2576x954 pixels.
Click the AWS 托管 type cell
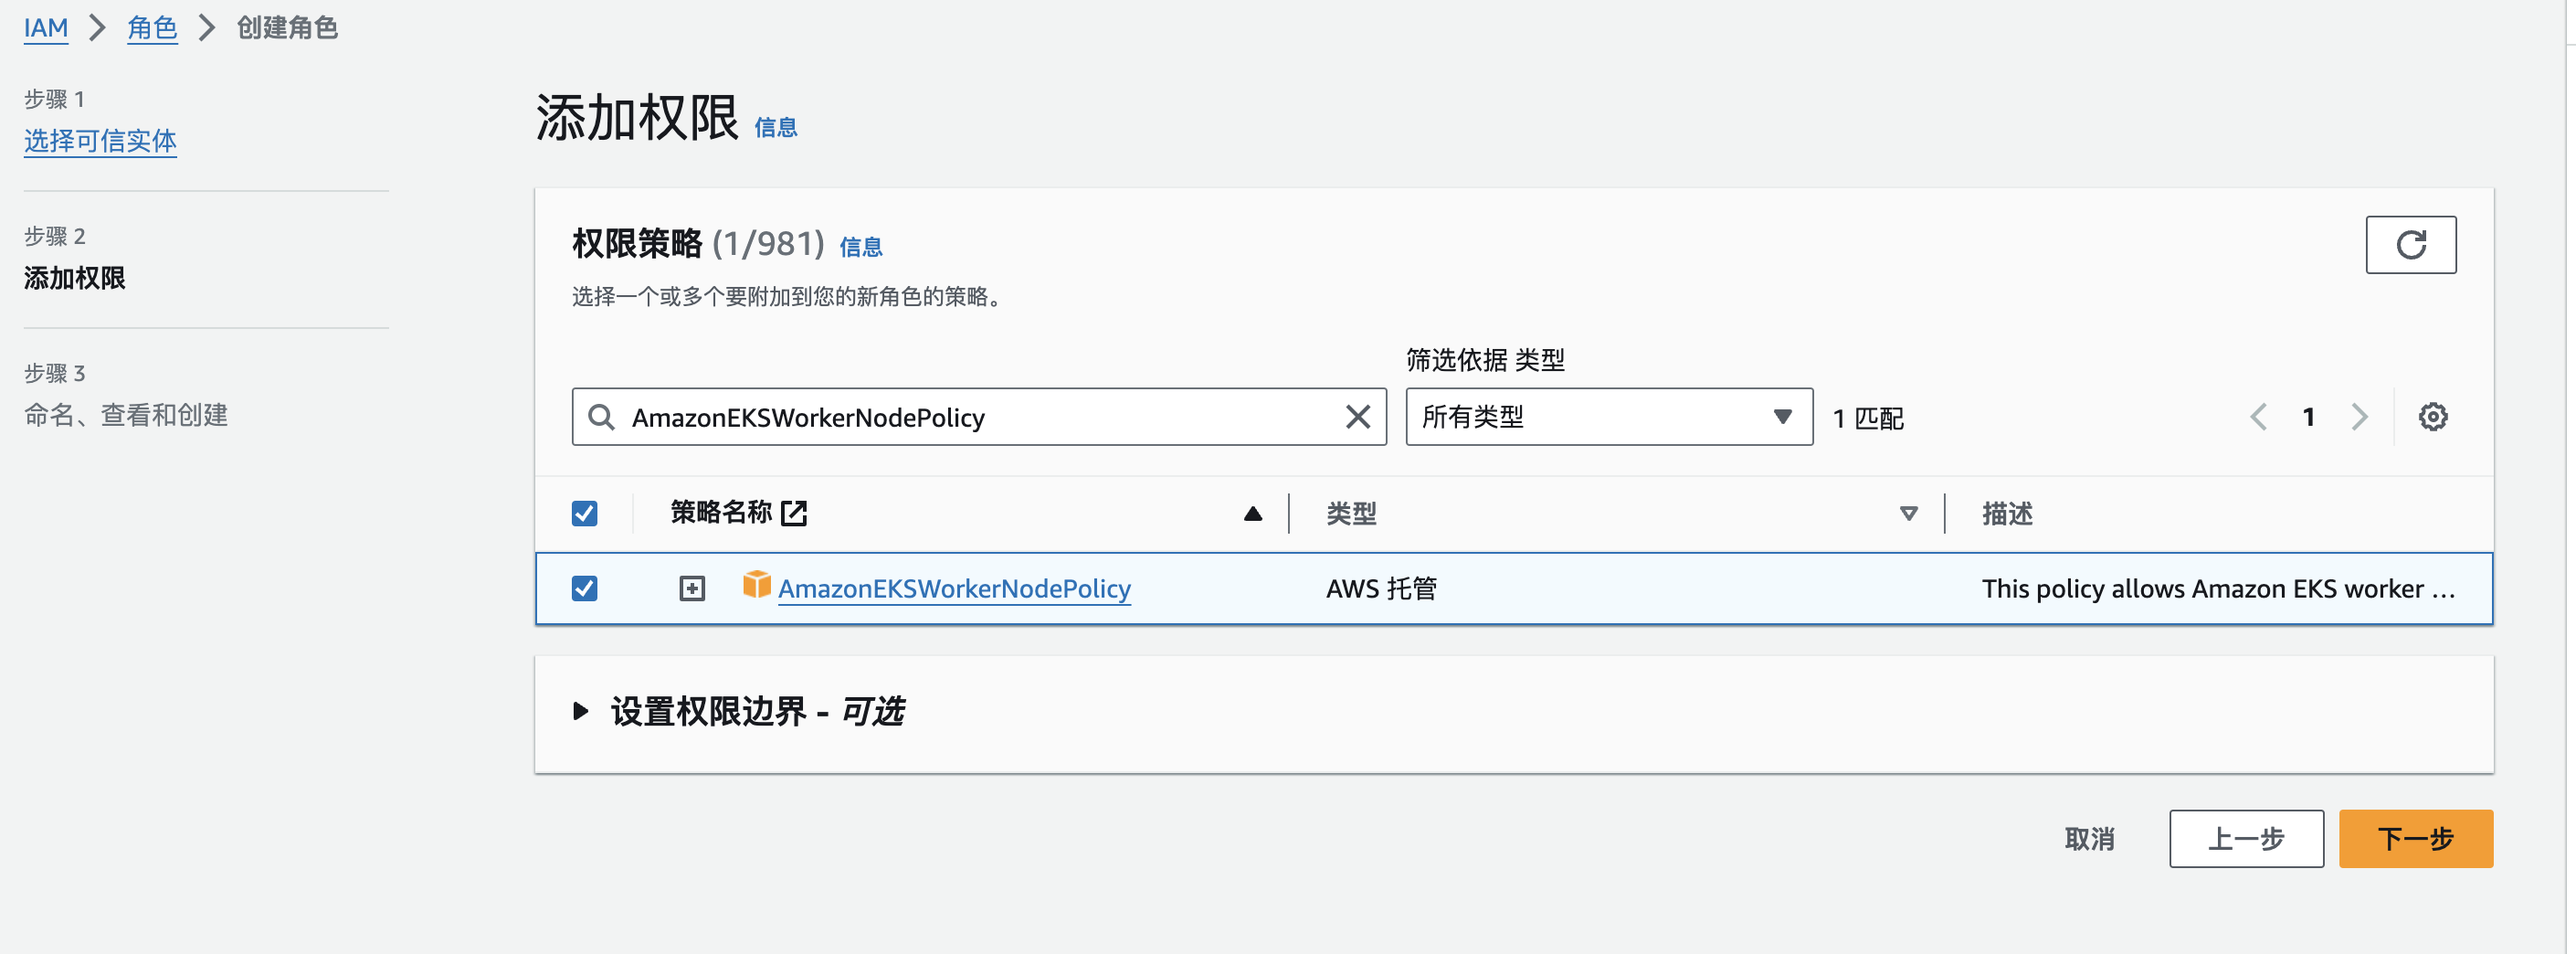(1381, 589)
